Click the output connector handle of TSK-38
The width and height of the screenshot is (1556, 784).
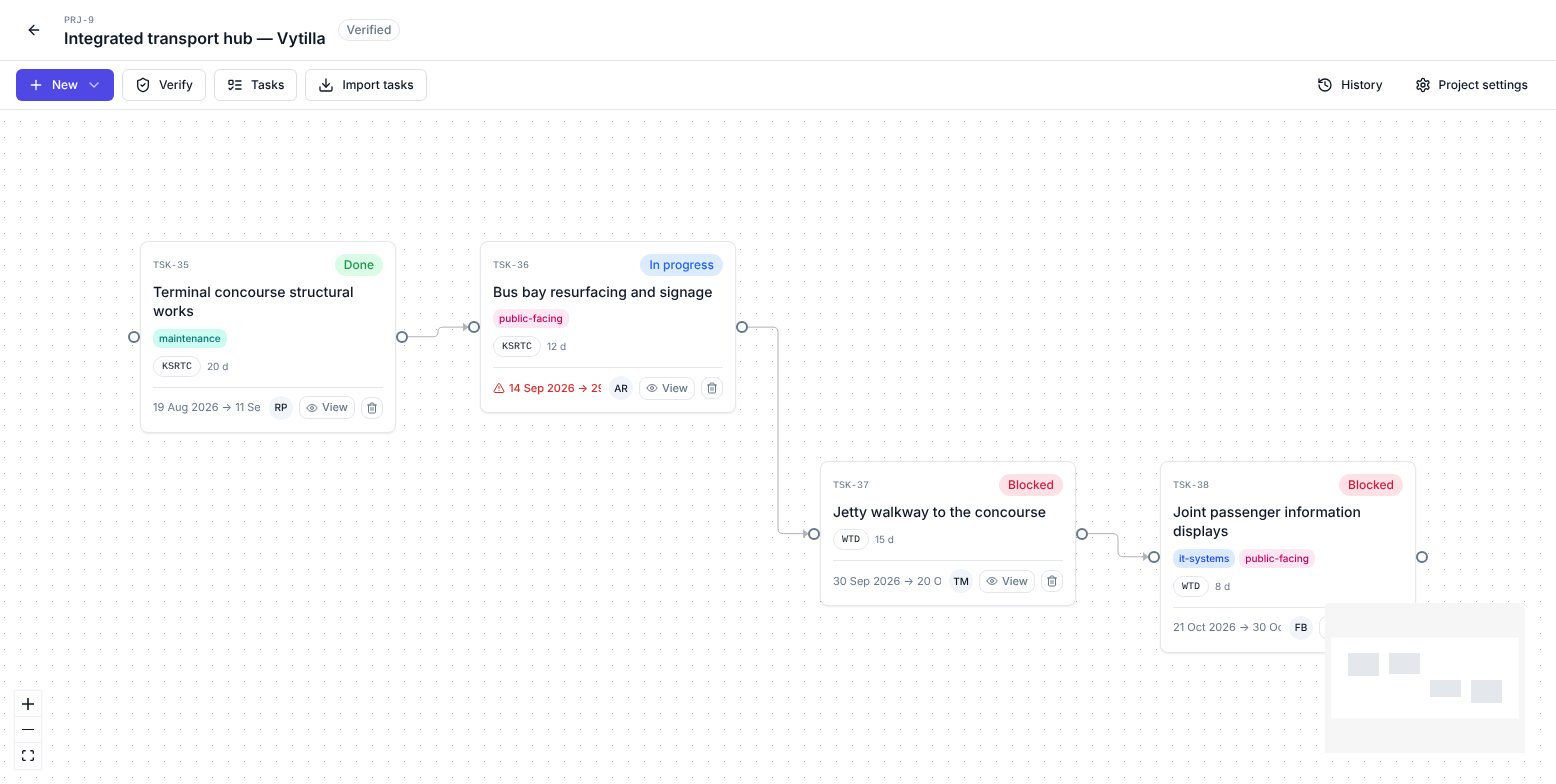click(1422, 557)
